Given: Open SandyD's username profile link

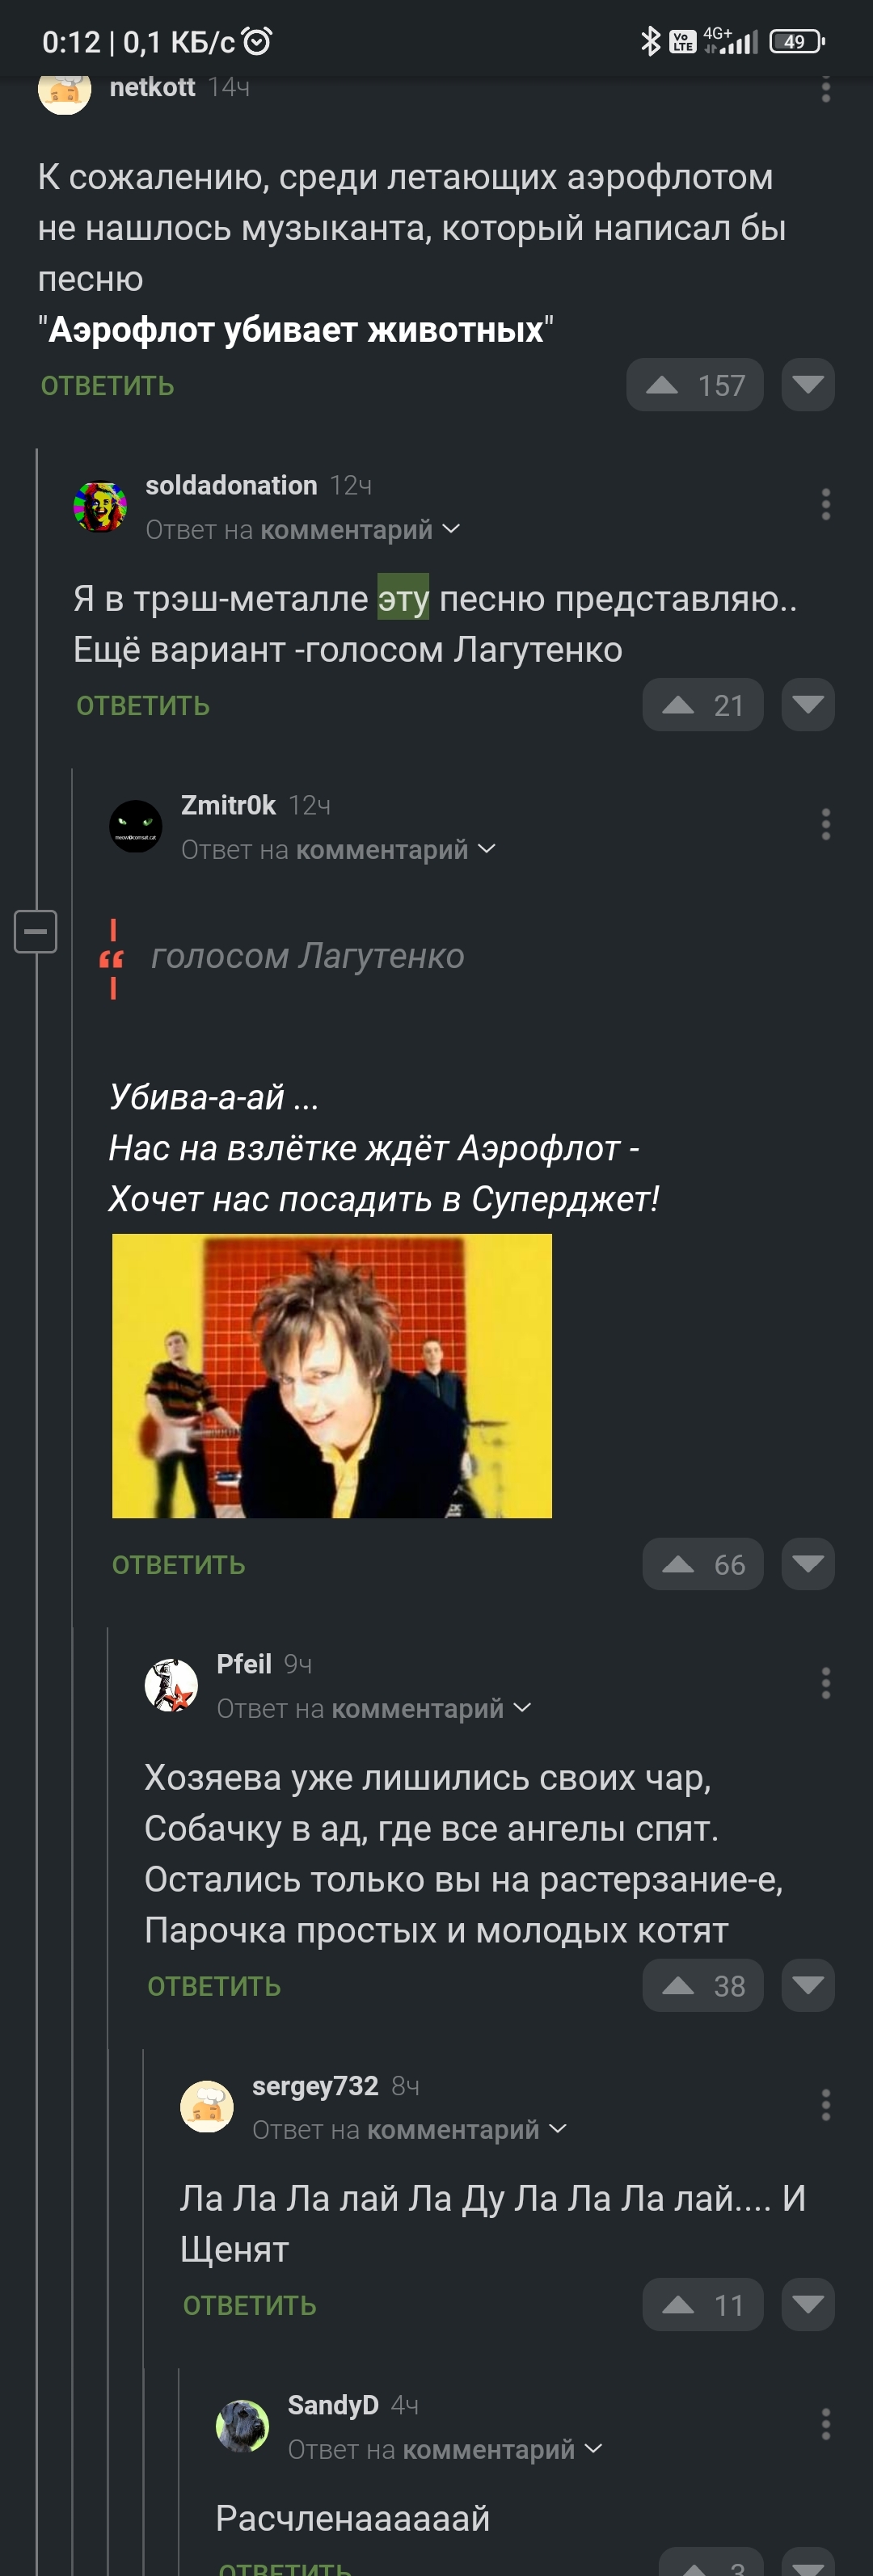Looking at the screenshot, I should [x=333, y=2405].
